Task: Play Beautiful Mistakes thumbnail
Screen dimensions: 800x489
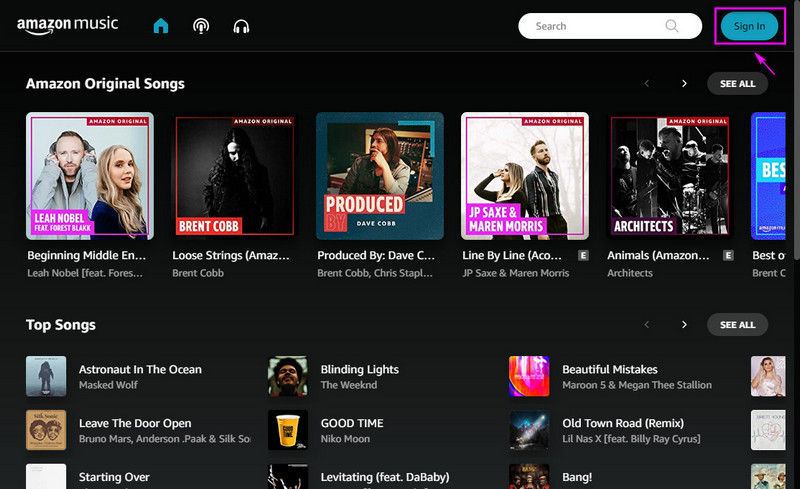Action: 529,376
